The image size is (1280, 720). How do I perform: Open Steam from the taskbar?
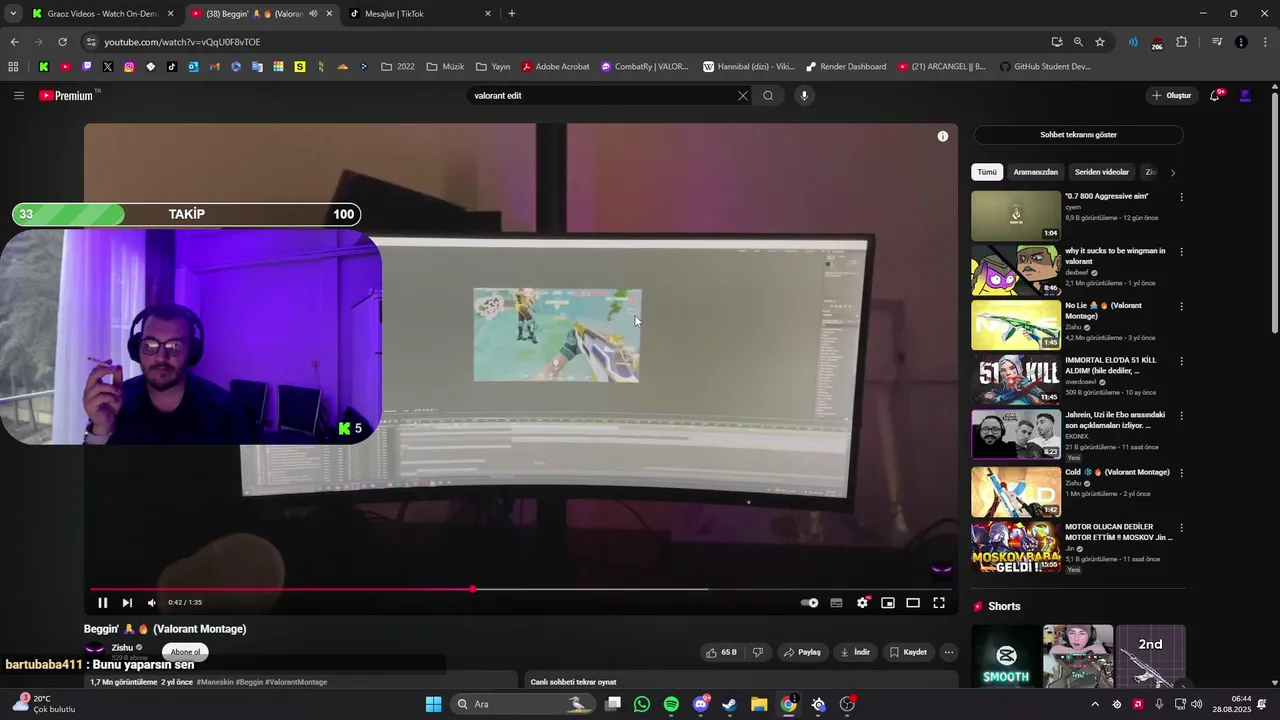(730, 704)
